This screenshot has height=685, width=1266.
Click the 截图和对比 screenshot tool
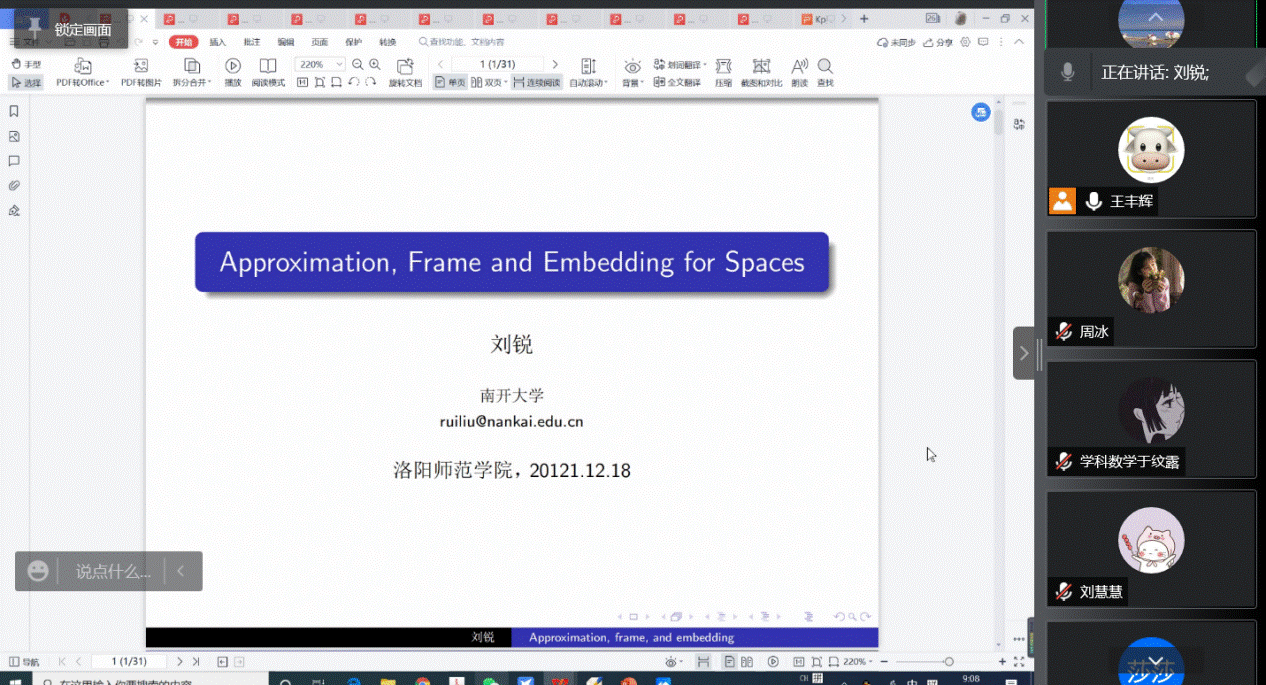[x=762, y=72]
